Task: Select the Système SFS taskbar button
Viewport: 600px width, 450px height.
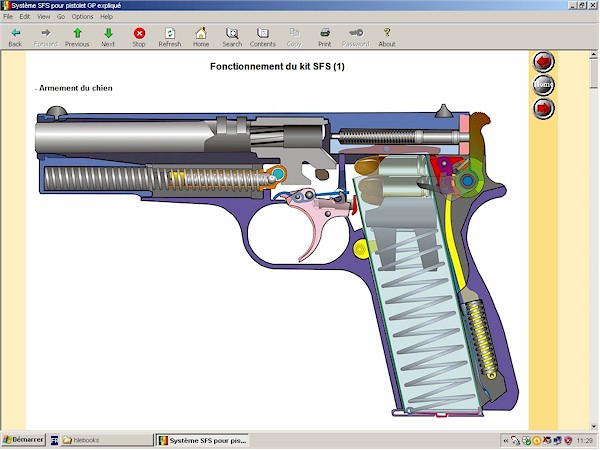Action: pyautogui.click(x=203, y=440)
